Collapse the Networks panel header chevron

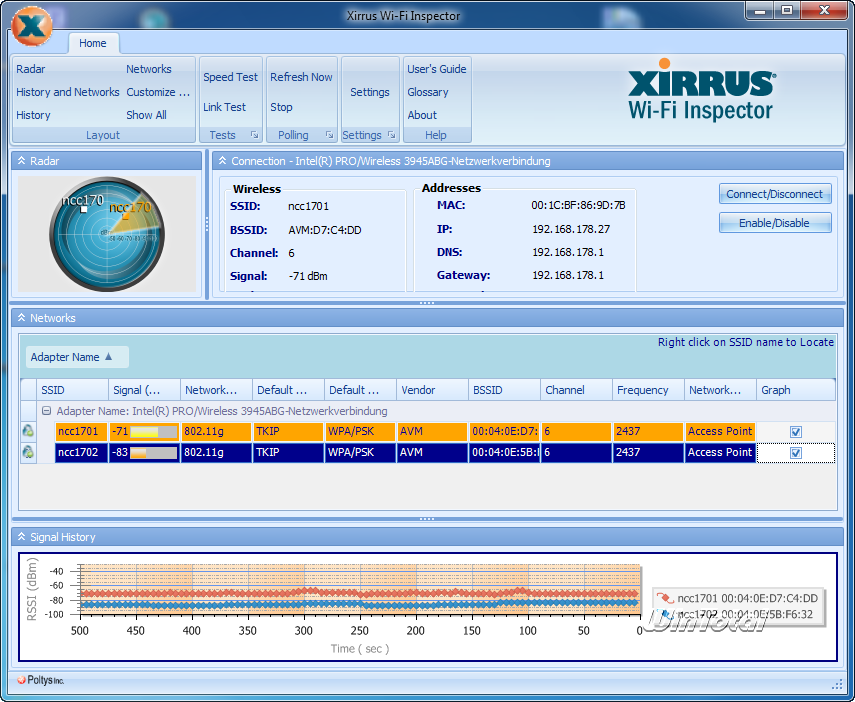(x=21, y=318)
